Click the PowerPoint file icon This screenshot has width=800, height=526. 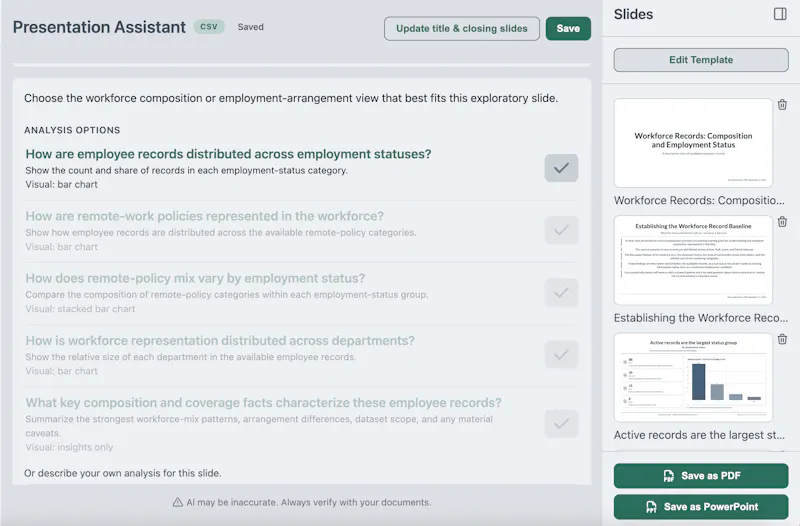click(x=651, y=507)
